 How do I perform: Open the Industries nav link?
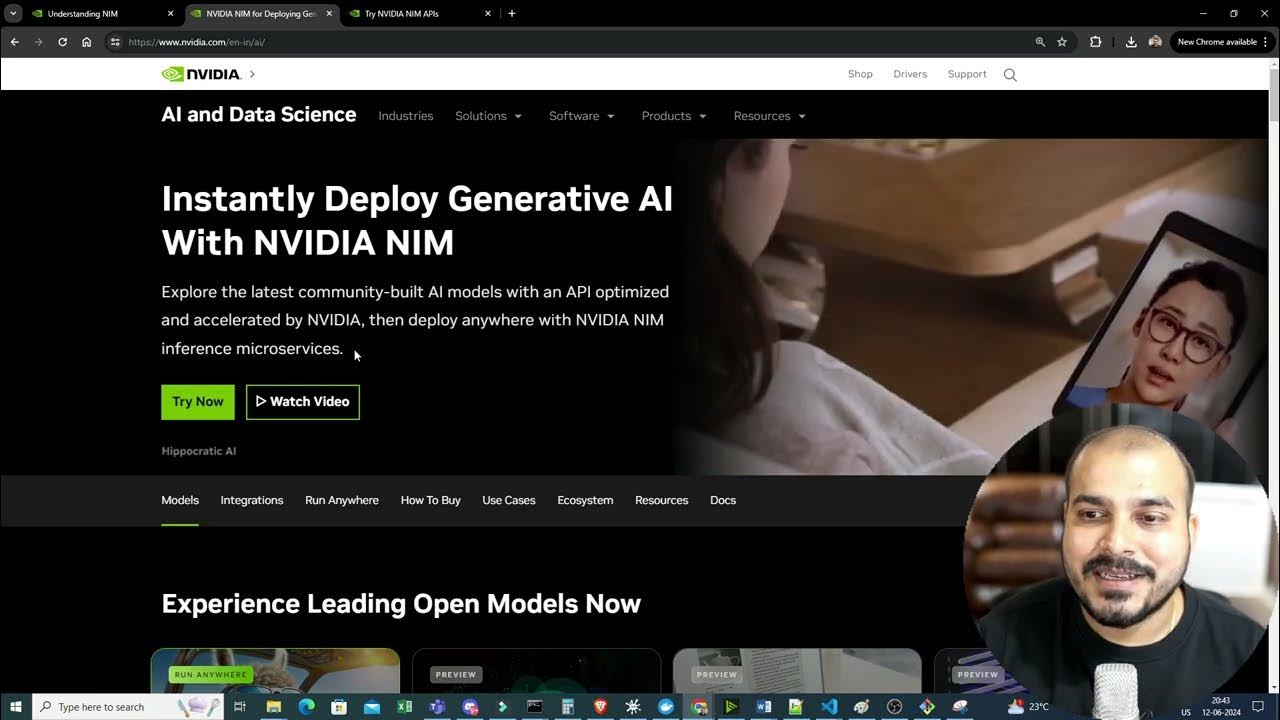click(x=406, y=116)
